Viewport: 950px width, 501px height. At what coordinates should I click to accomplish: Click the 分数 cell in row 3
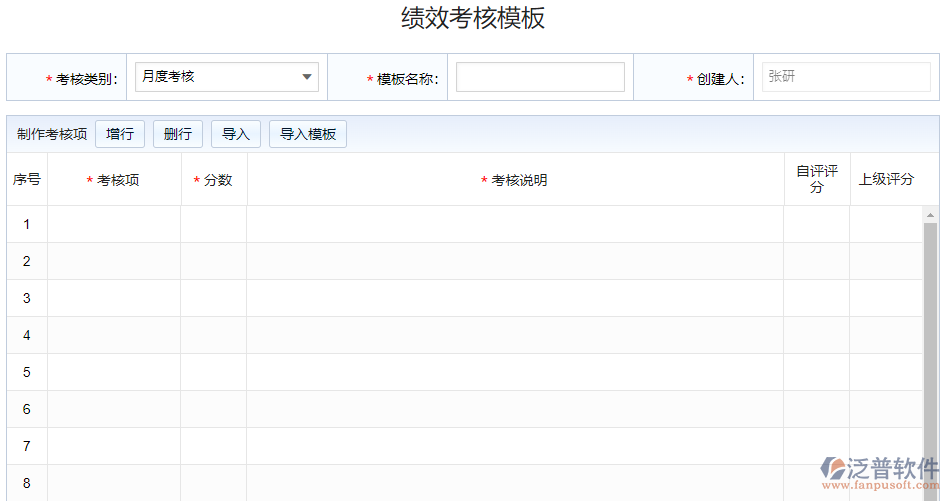coord(213,298)
